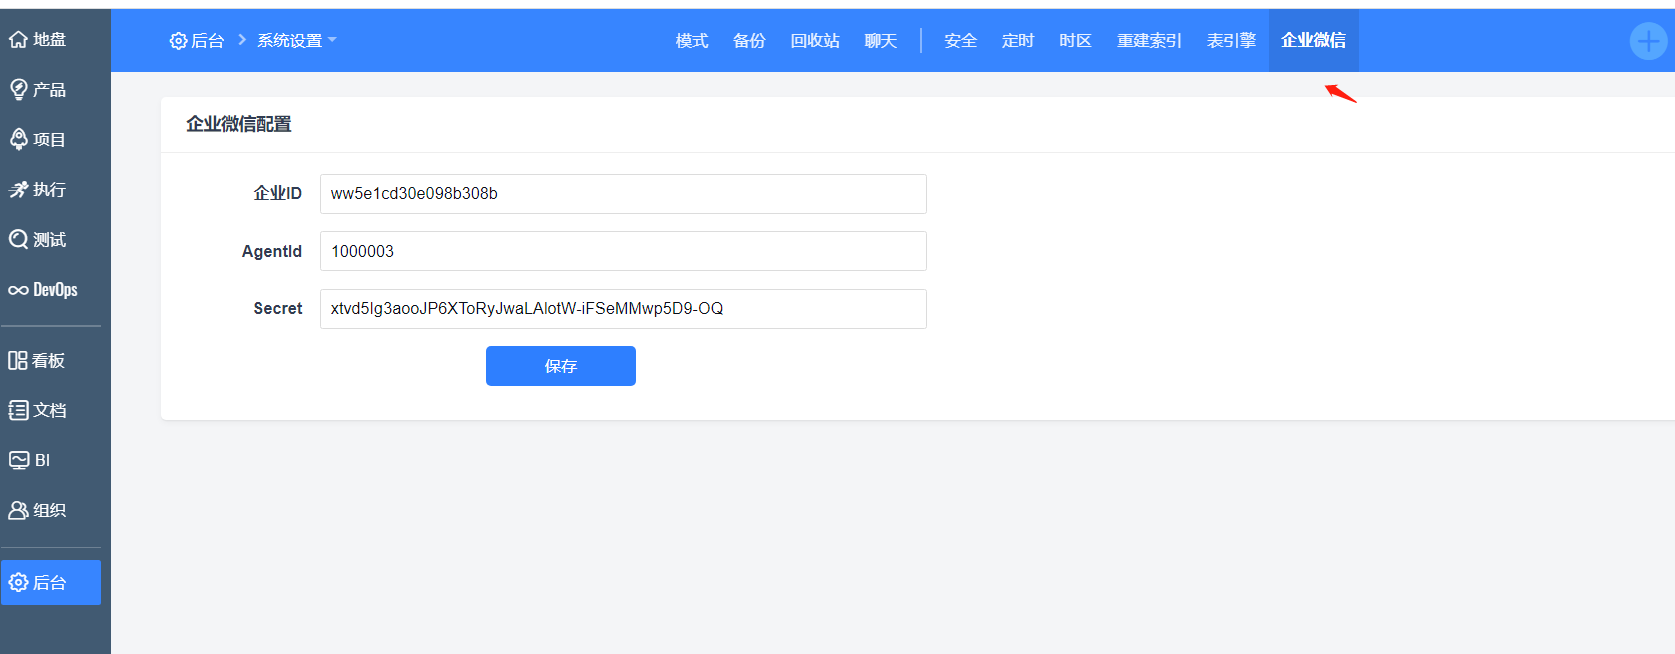
Task: Go to the 回收站 tab
Action: [x=815, y=41]
